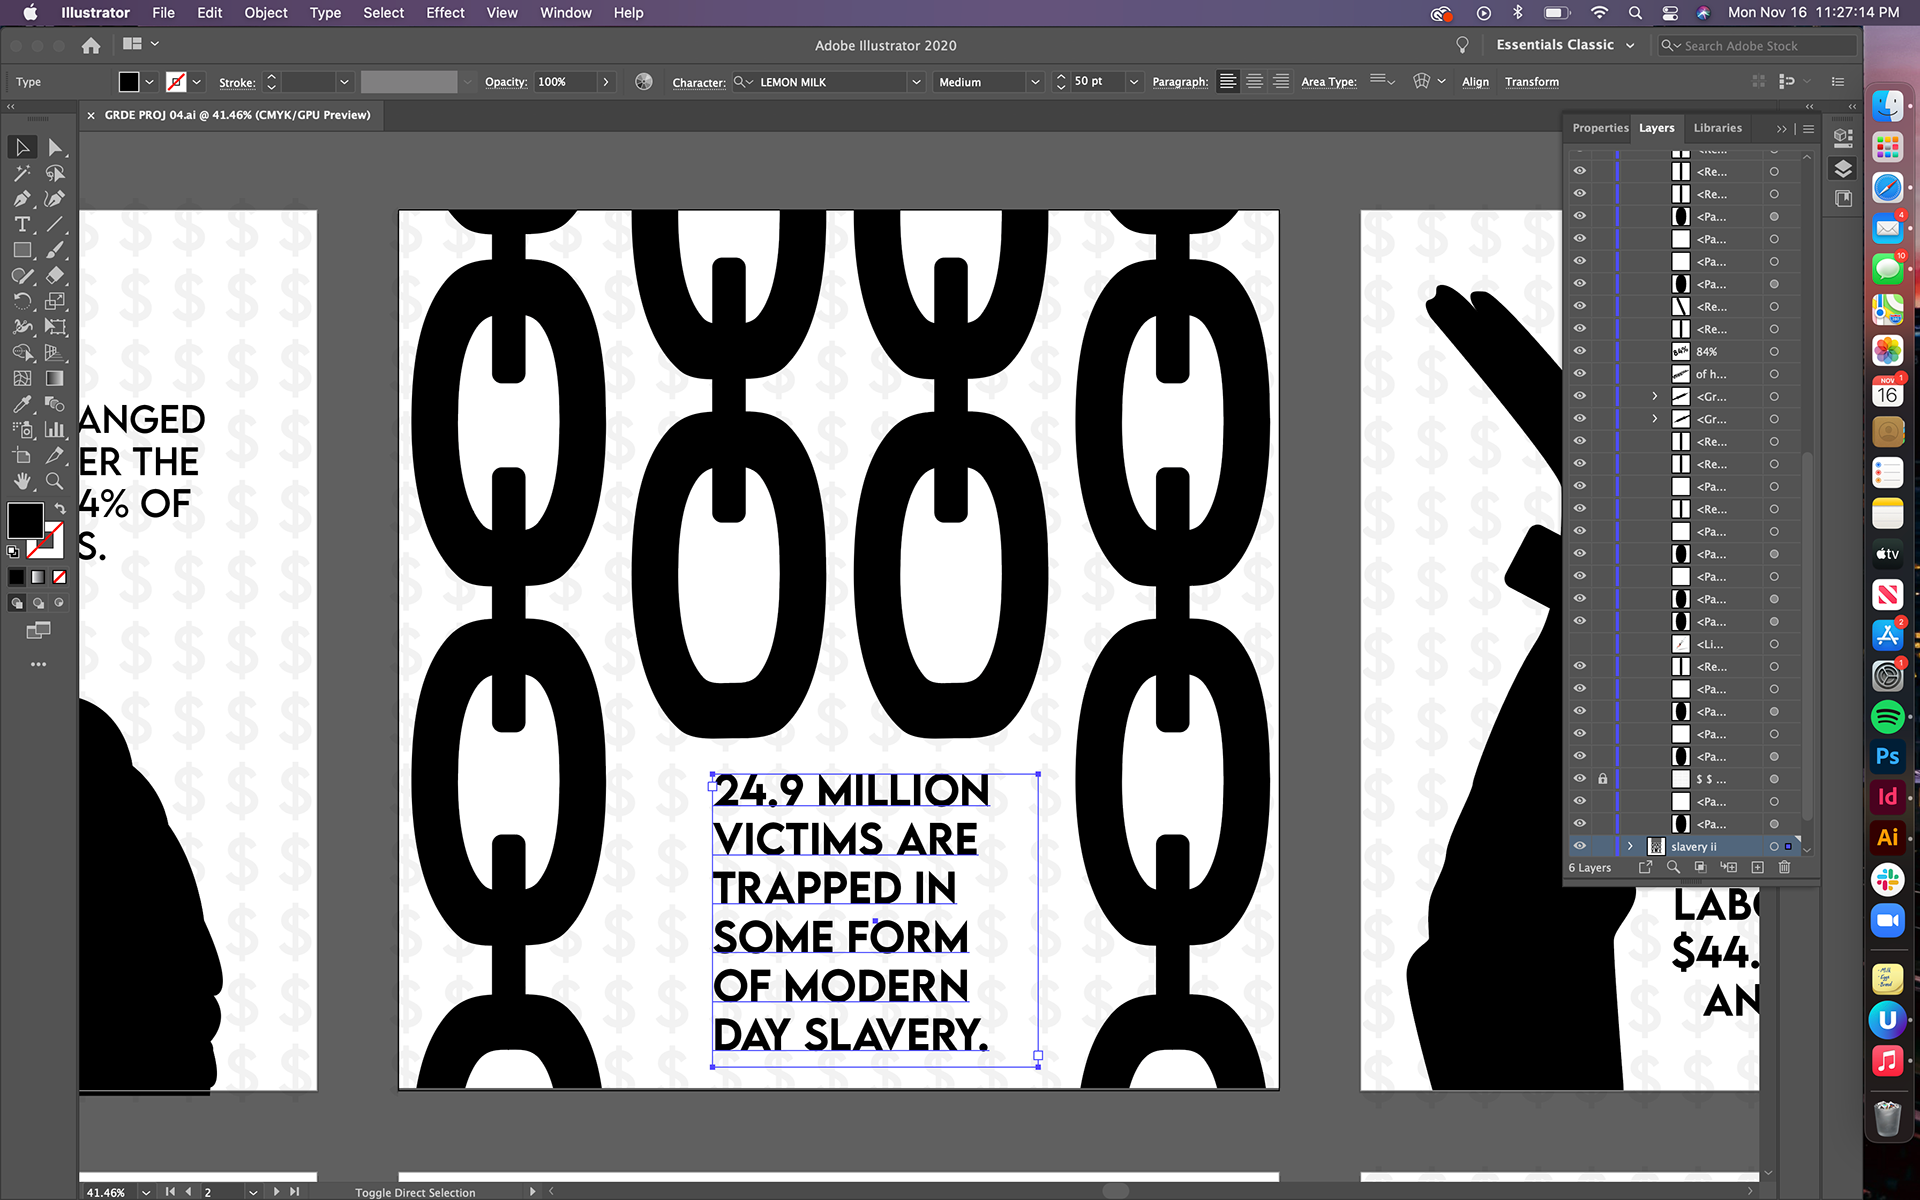The height and width of the screenshot is (1200, 1920).
Task: Hide the 'of h...' layer item
Action: pos(1580,374)
